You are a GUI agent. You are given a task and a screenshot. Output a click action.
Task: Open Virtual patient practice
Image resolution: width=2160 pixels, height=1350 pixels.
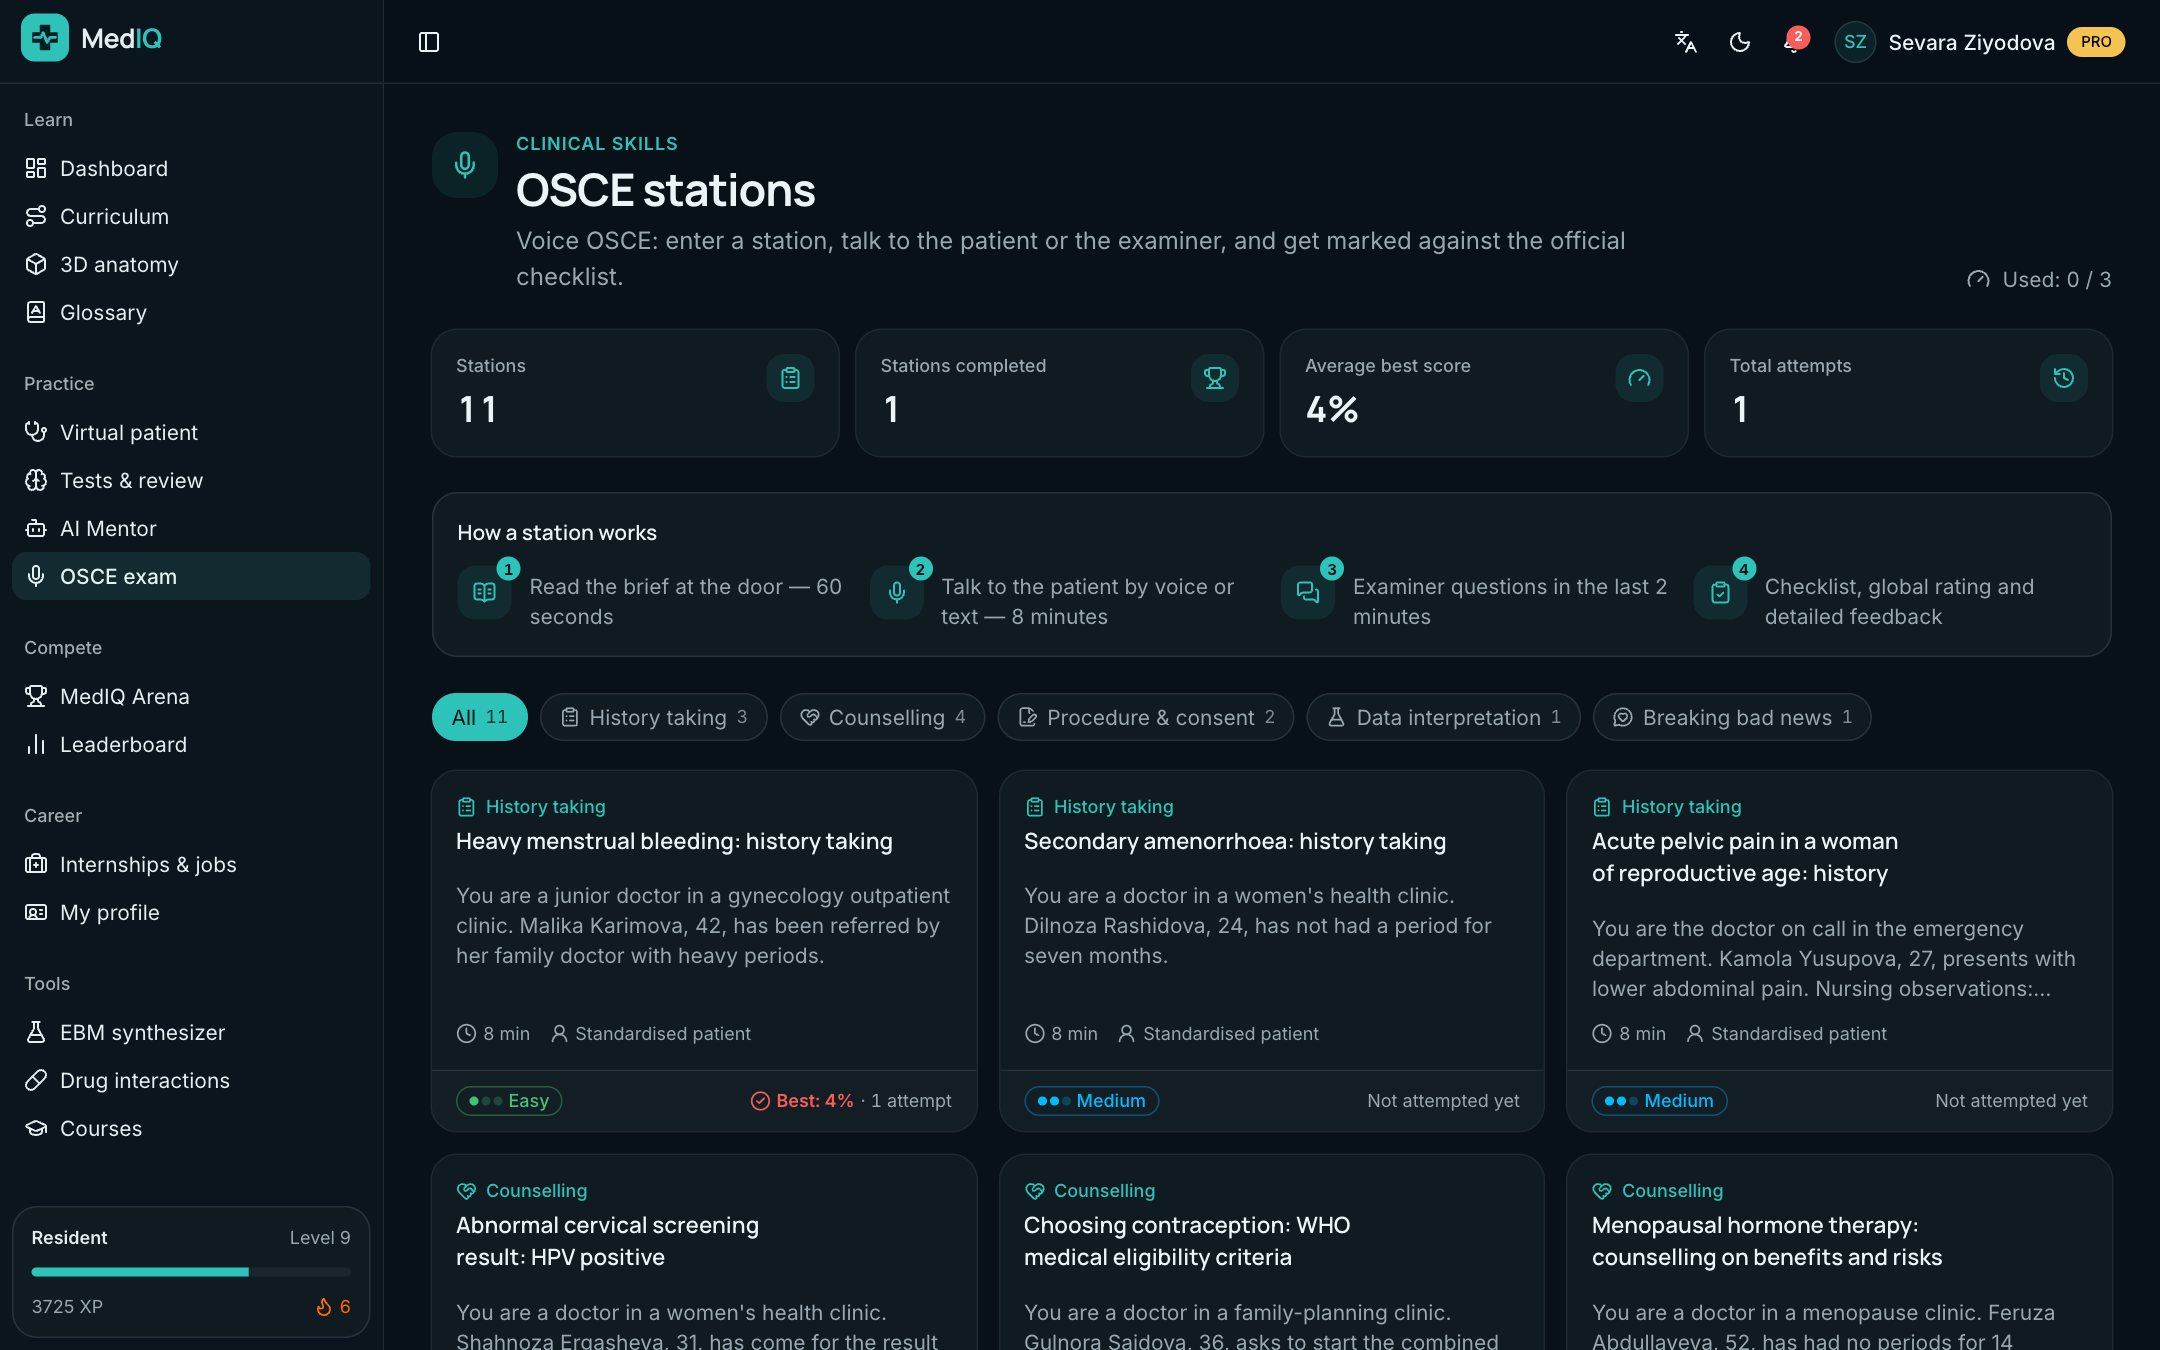191,432
